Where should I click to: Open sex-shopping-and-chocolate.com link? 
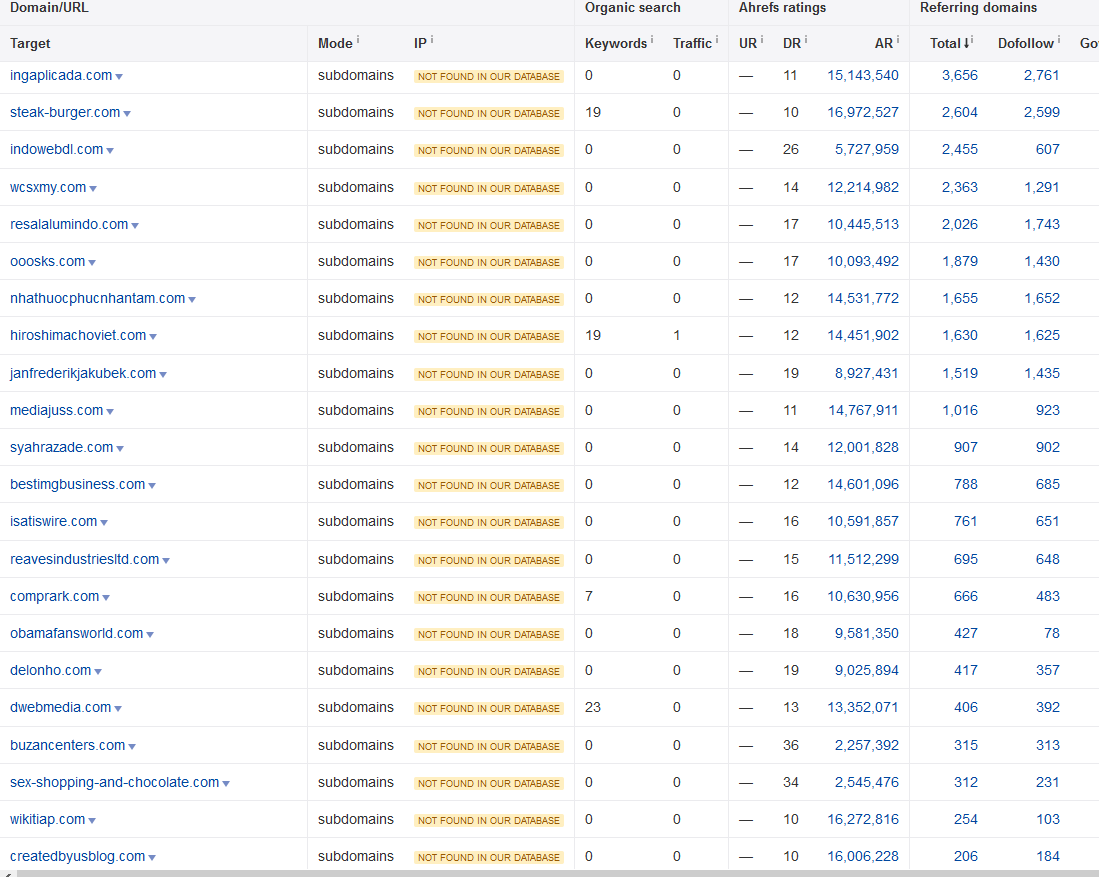pyautogui.click(x=114, y=782)
